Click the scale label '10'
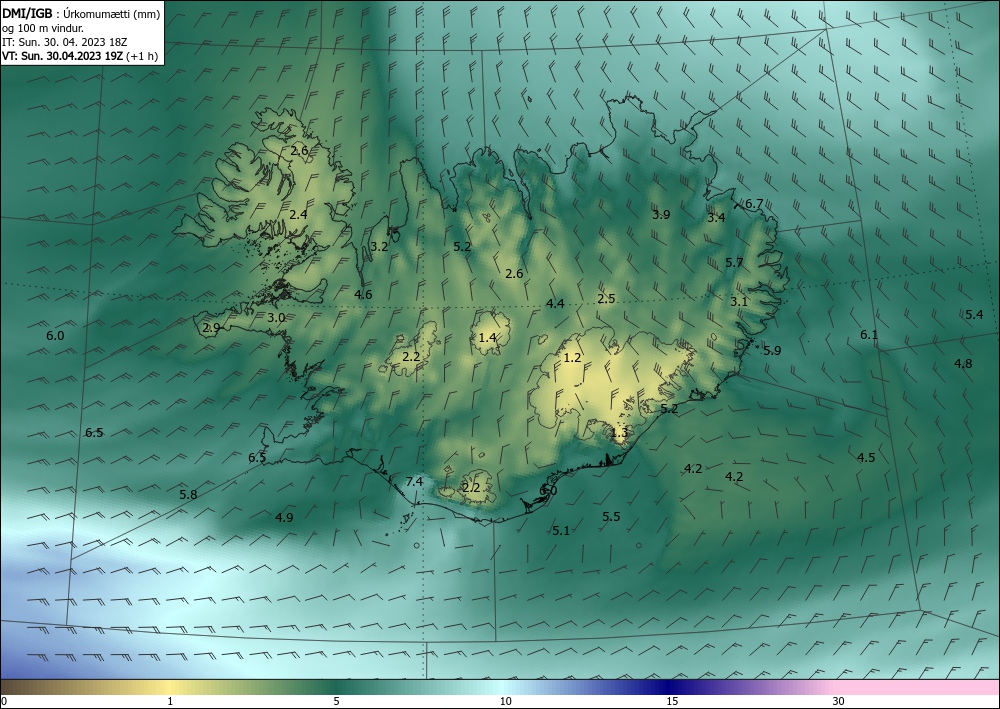This screenshot has height=709, width=1000. point(506,701)
